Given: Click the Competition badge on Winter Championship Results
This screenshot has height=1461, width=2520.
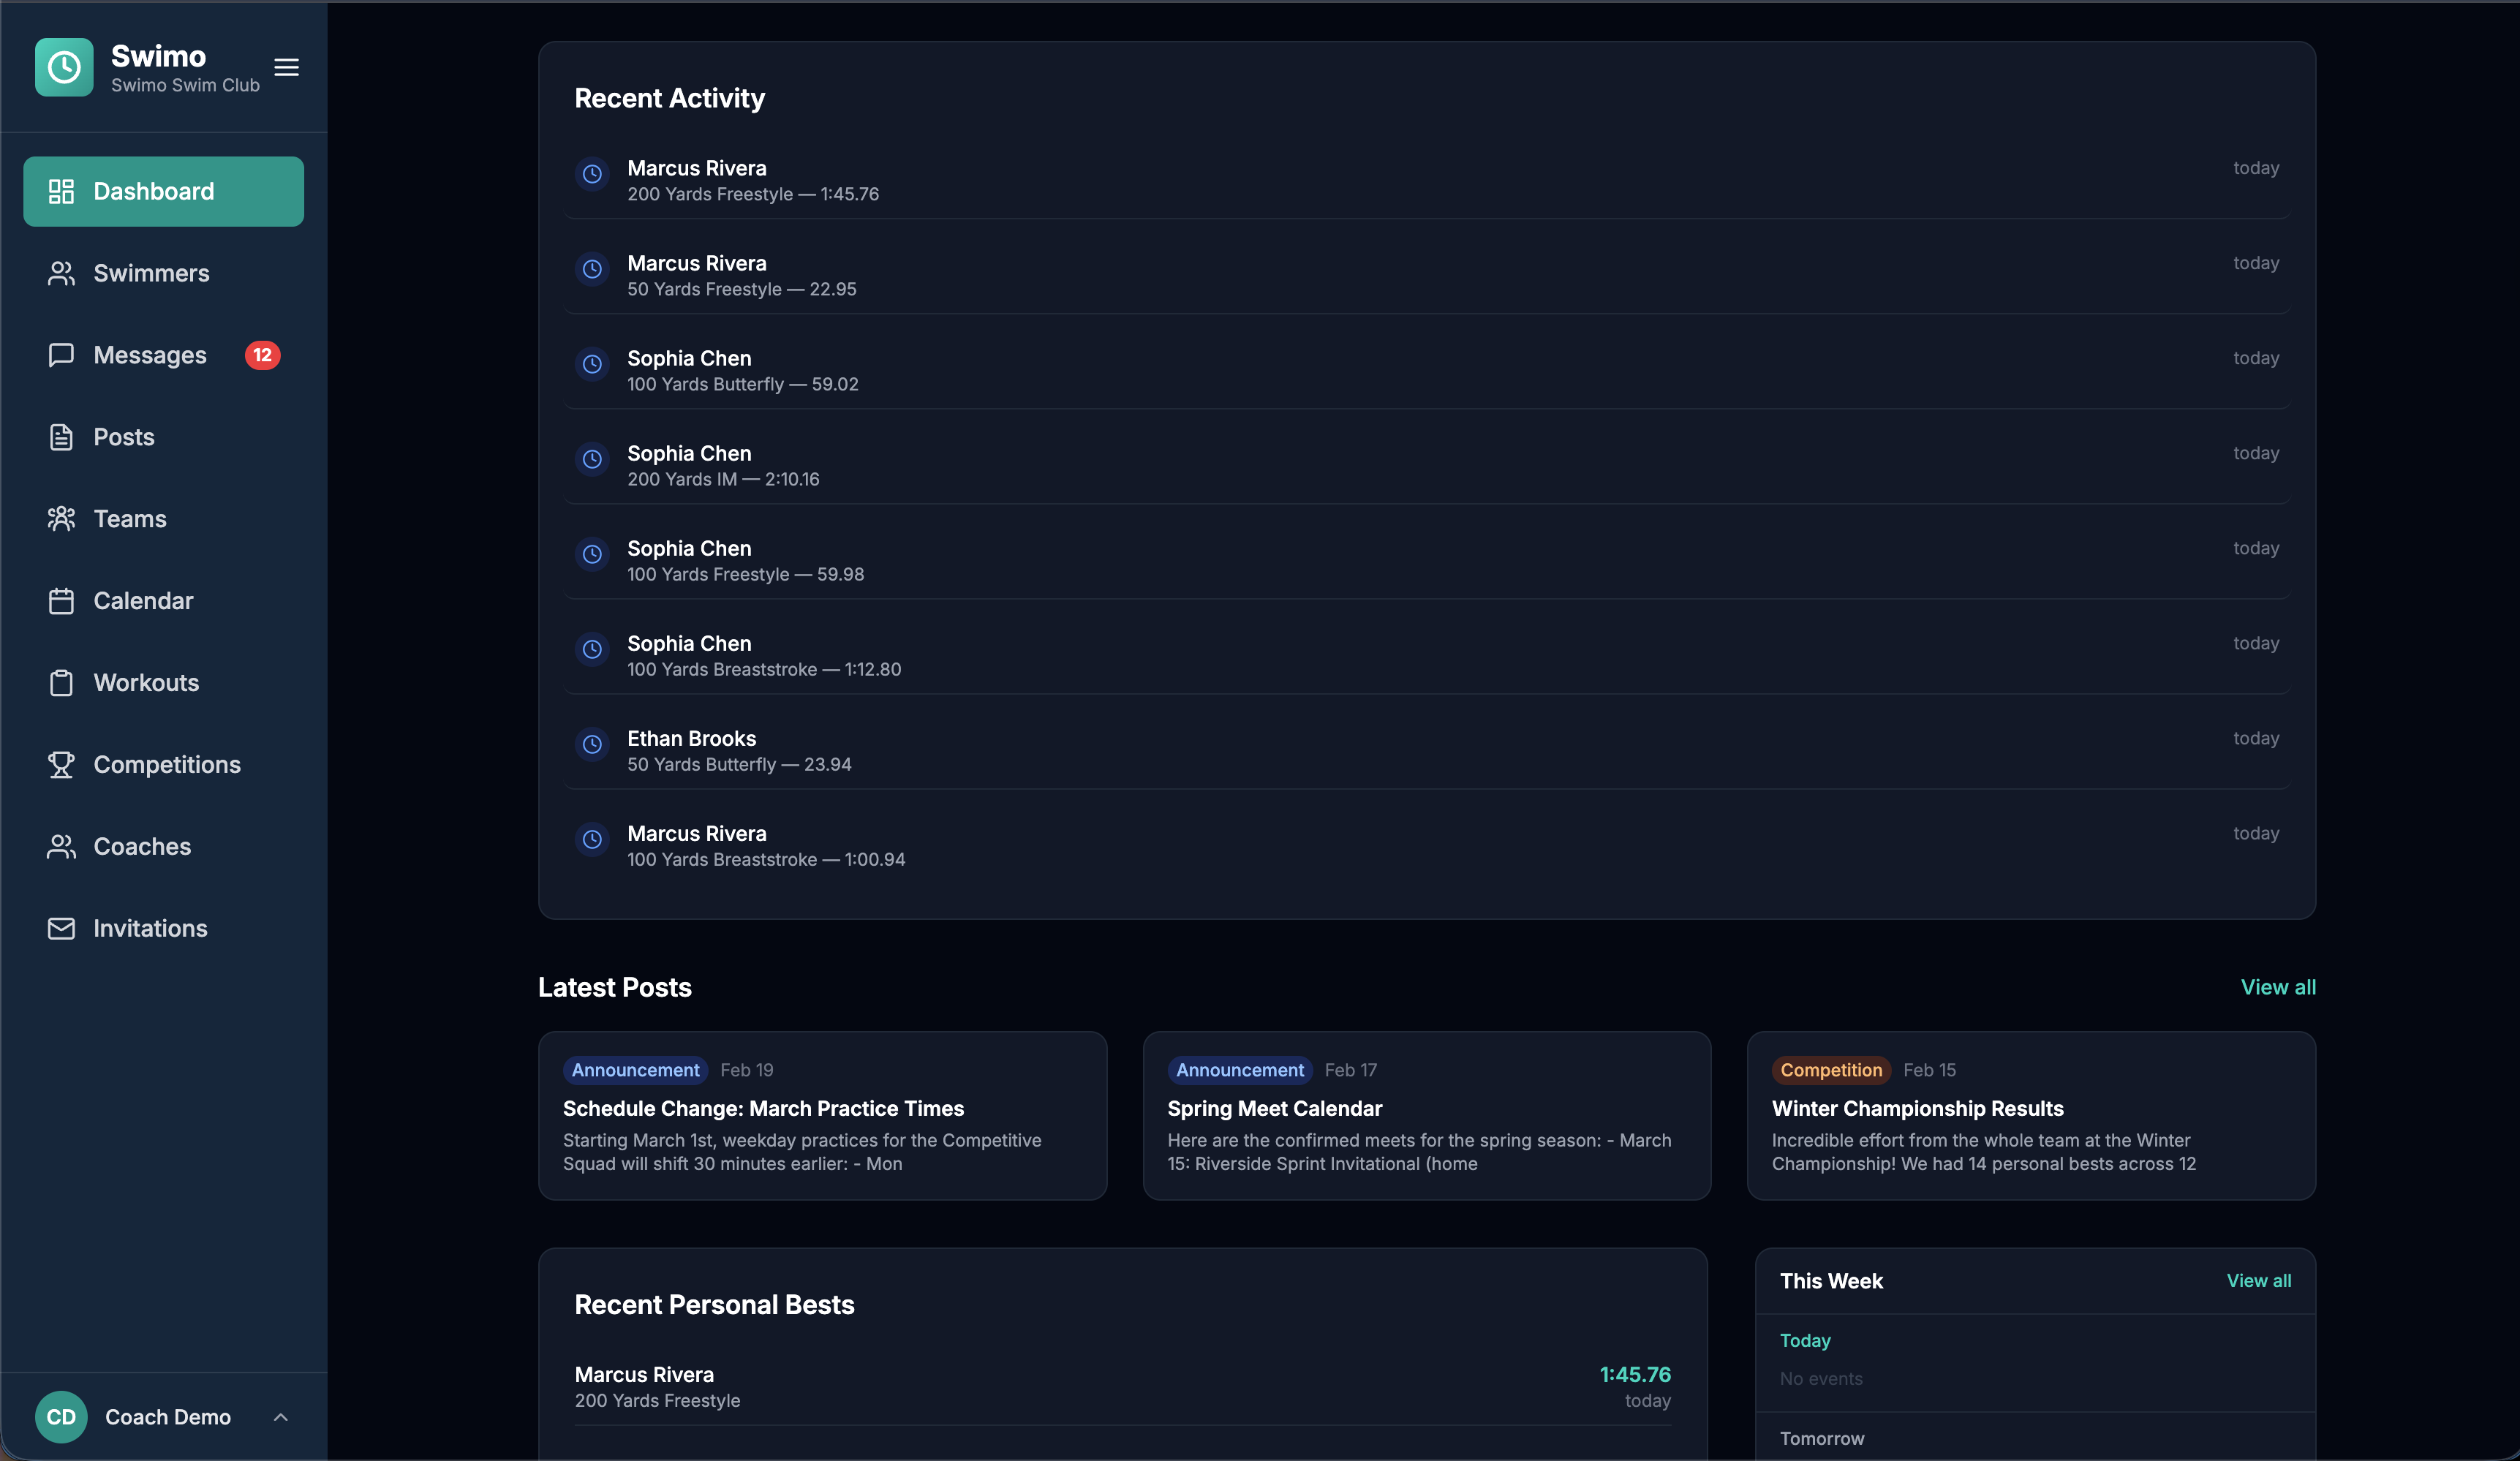Looking at the screenshot, I should coord(1830,1069).
